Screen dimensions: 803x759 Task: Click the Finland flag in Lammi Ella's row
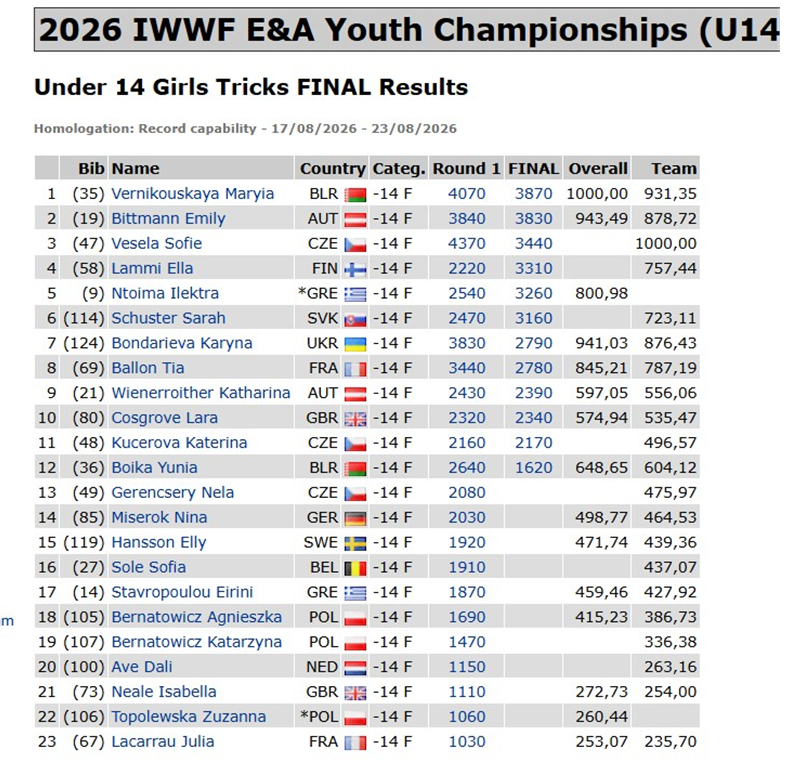(355, 269)
